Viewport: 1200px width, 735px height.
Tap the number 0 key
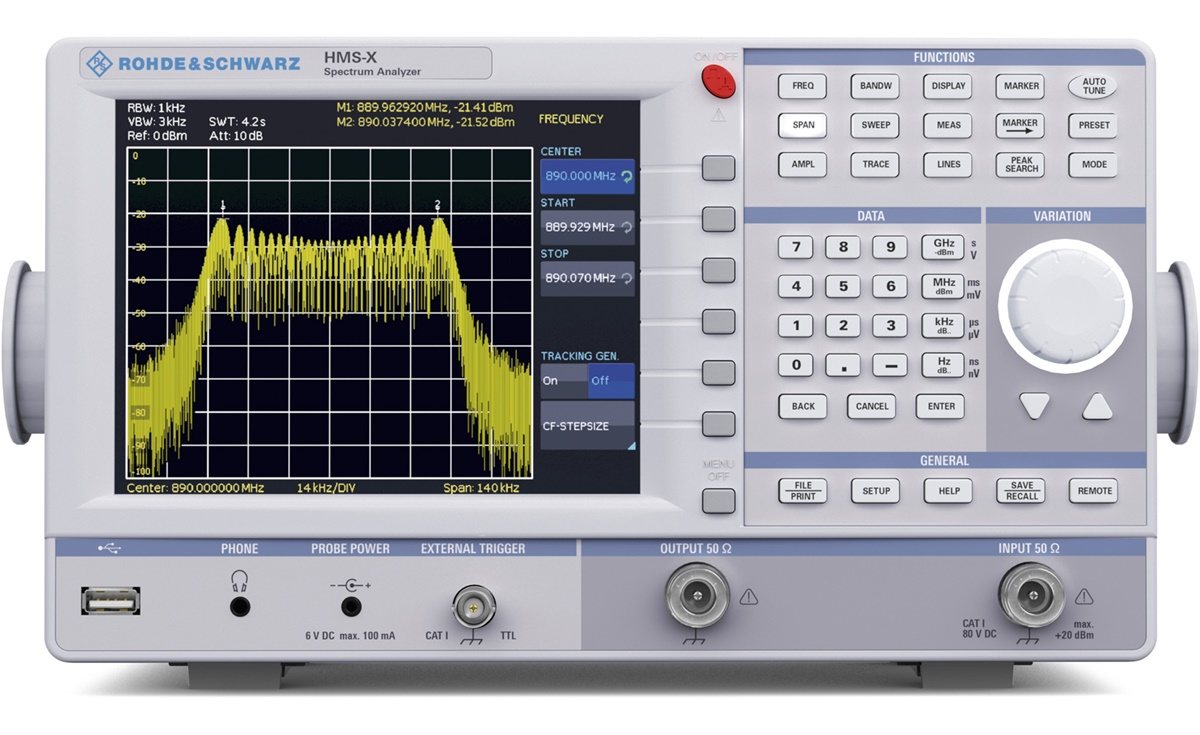pyautogui.click(x=796, y=365)
